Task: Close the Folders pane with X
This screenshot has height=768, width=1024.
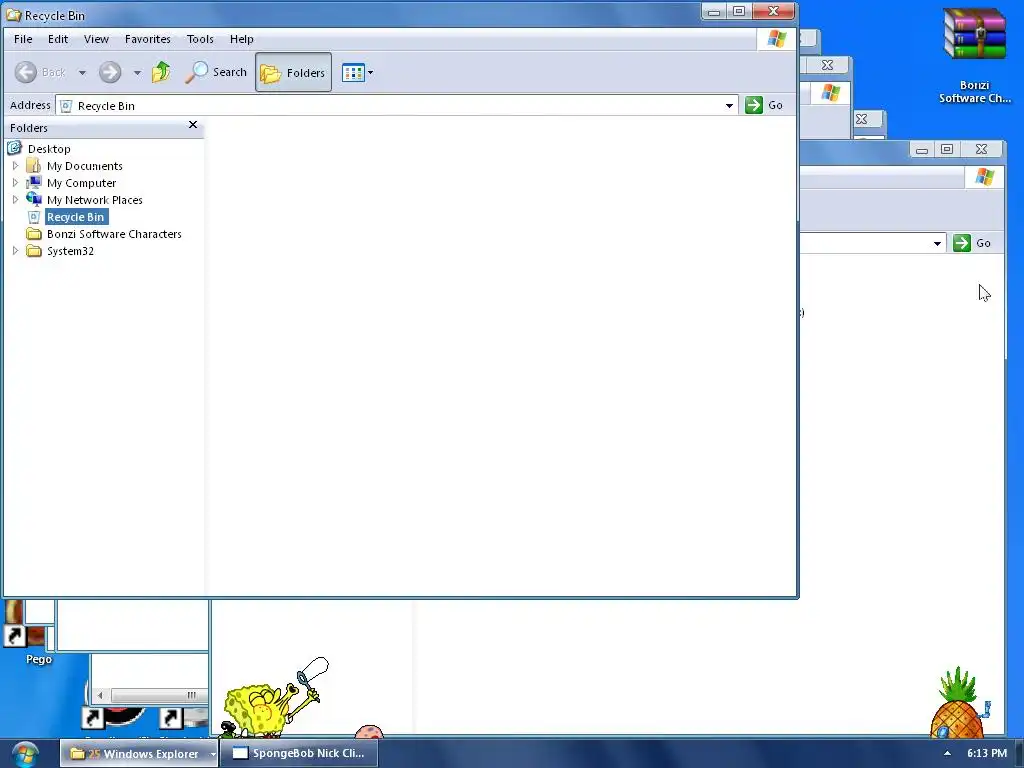Action: click(x=193, y=125)
